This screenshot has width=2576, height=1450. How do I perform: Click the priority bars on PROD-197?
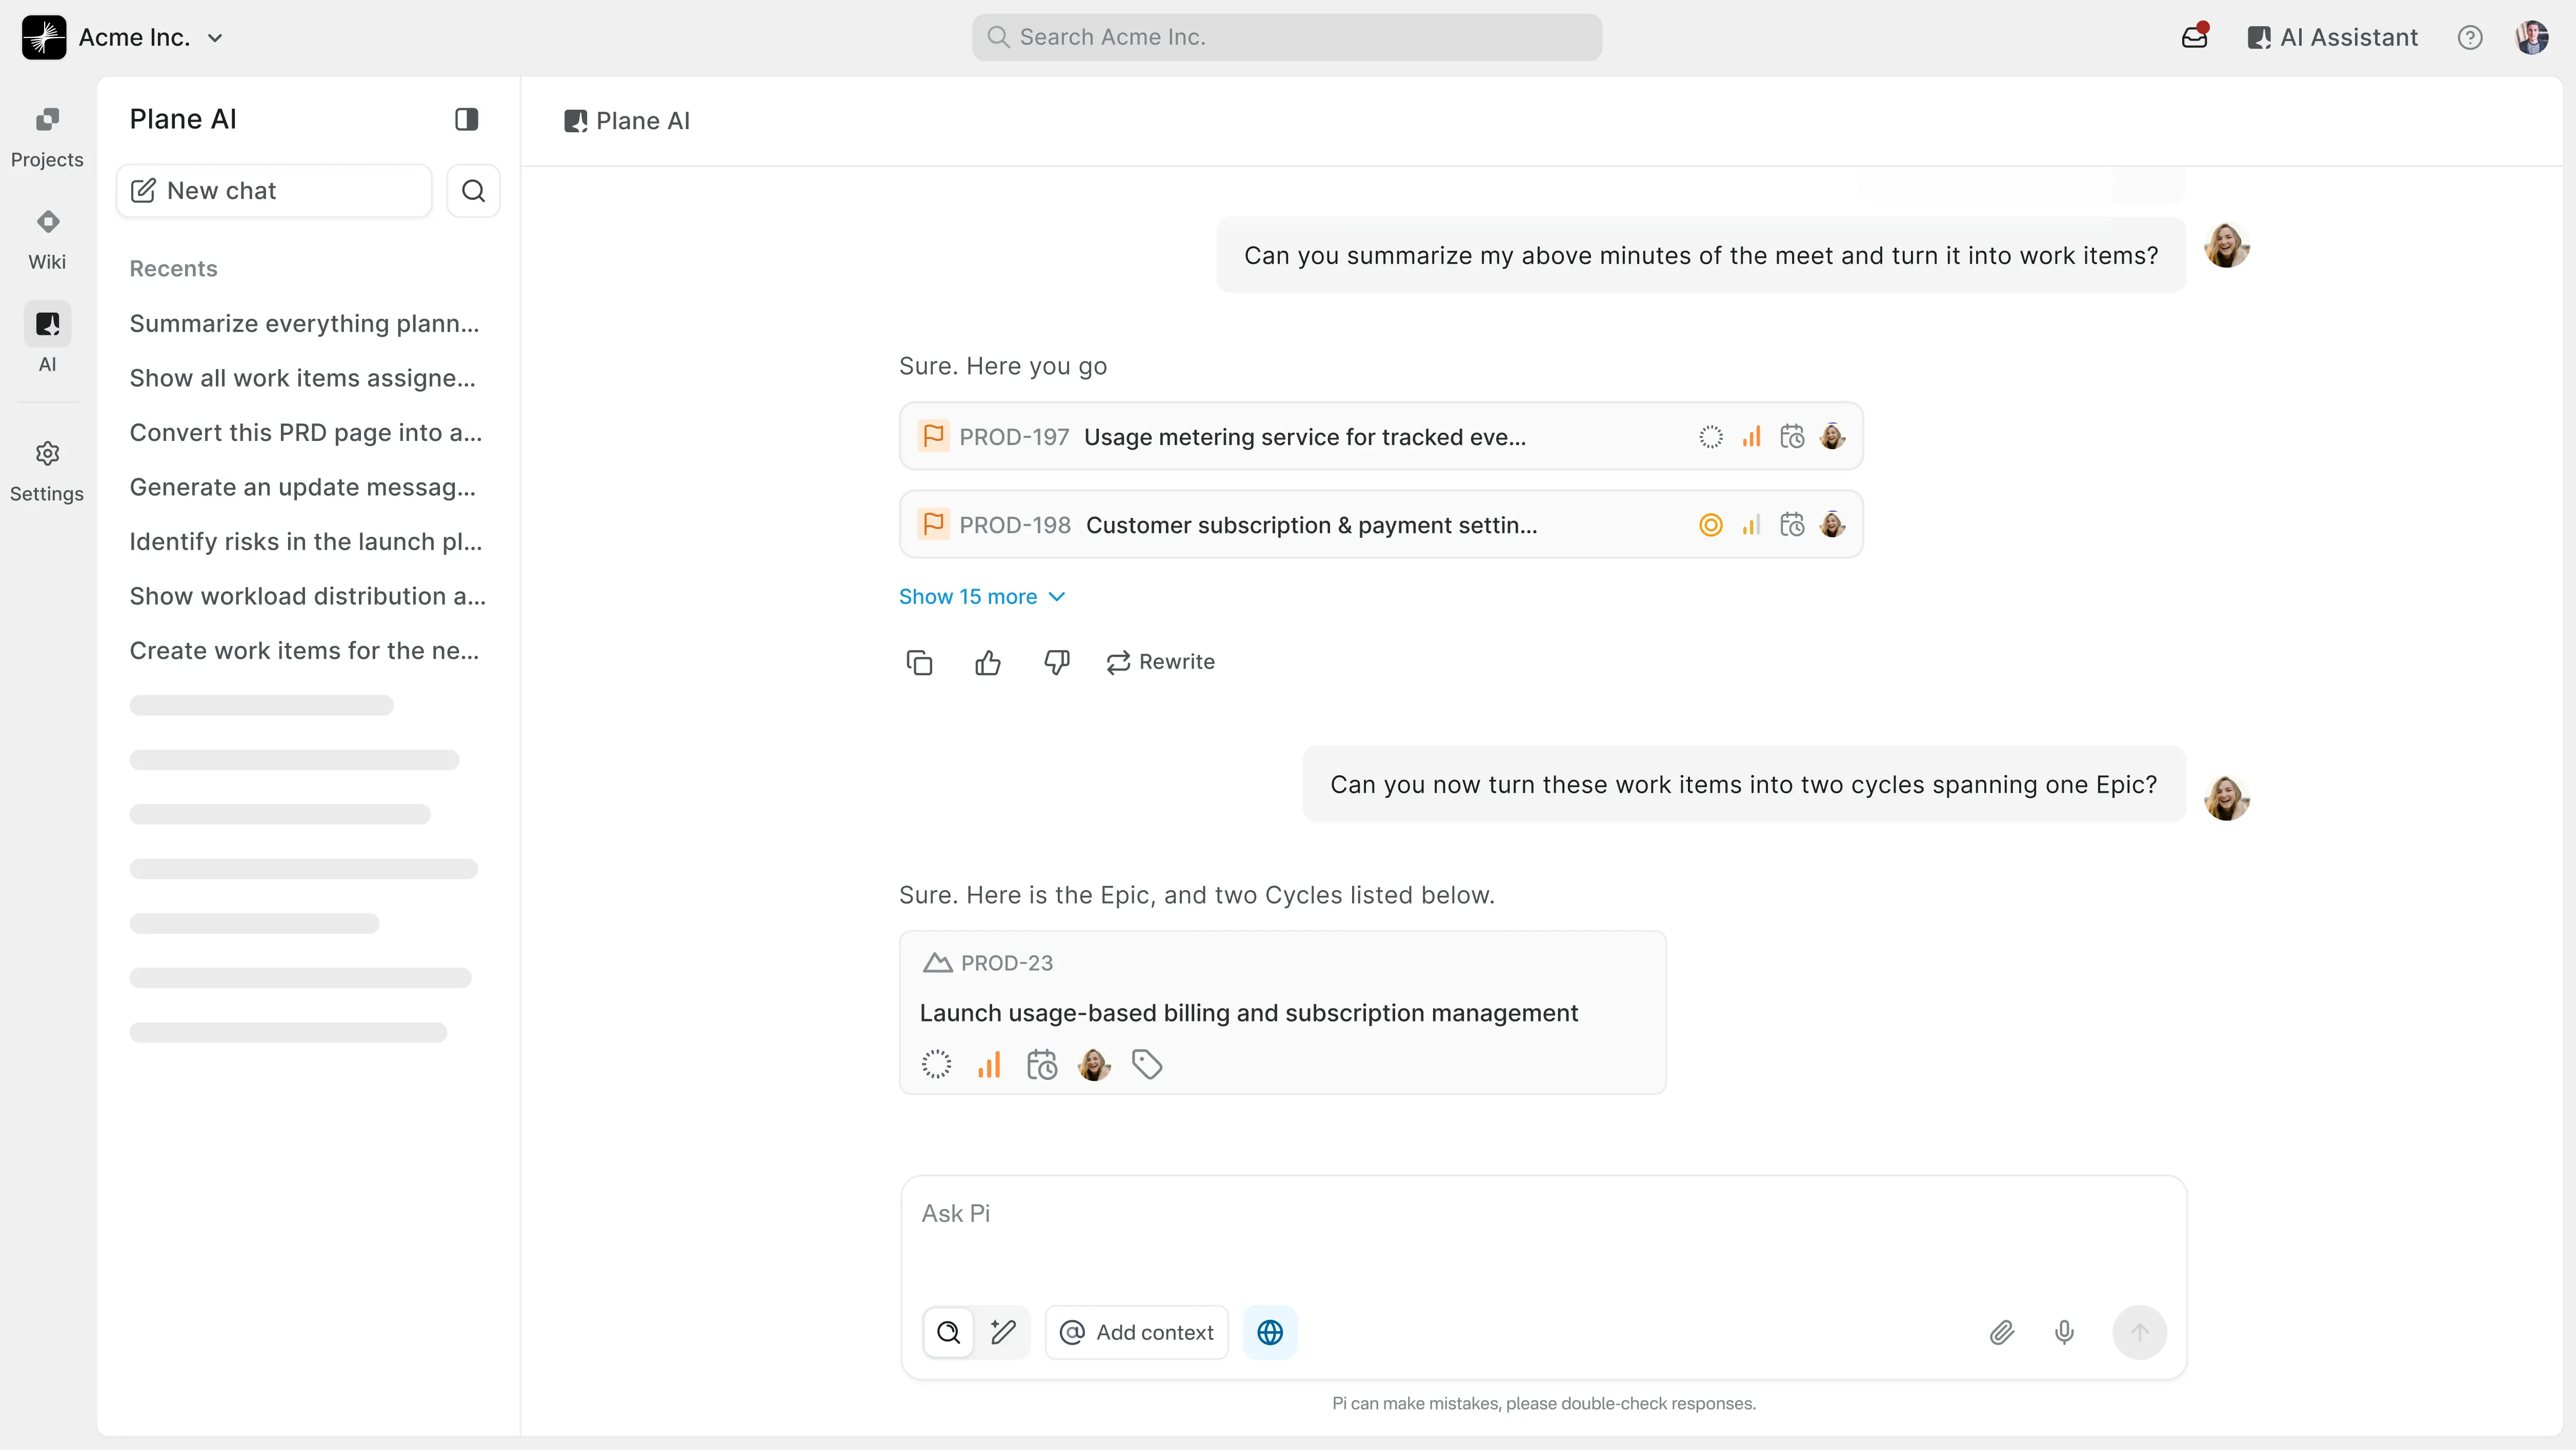1751,437
